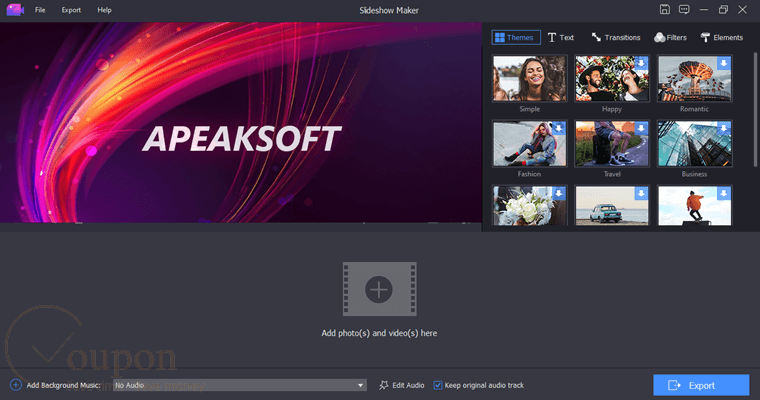Switch to the Text tab
Viewport: 760px width, 400px height.
point(561,37)
